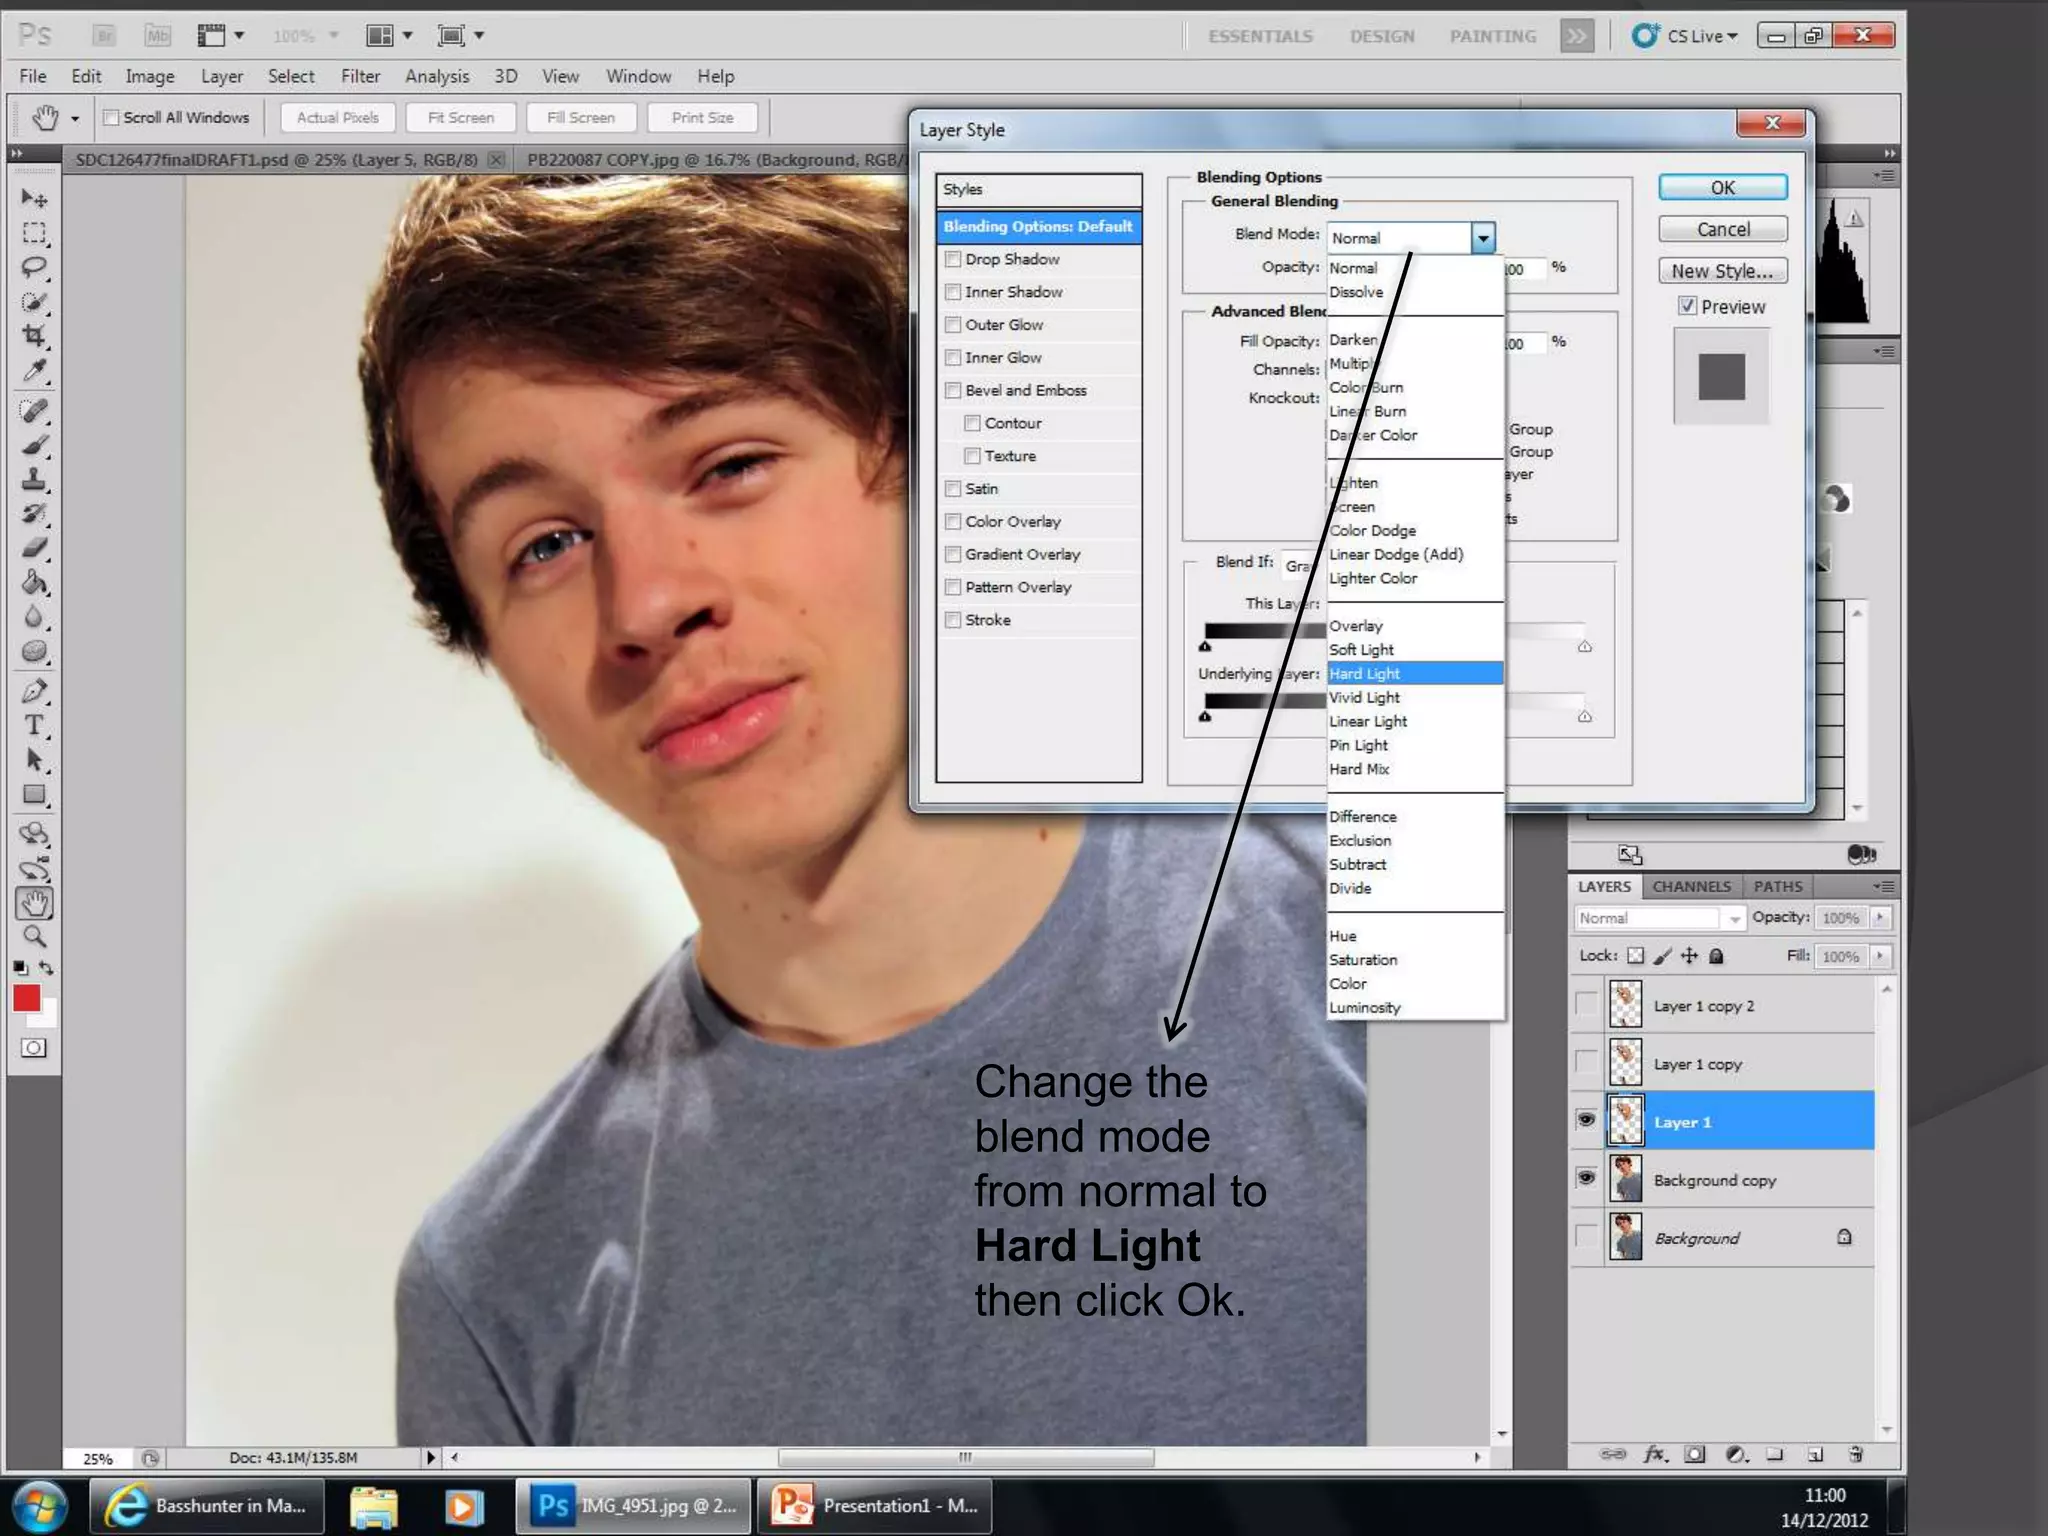The width and height of the screenshot is (2048, 1536).
Task: Open status bar info arrow
Action: click(x=431, y=1457)
